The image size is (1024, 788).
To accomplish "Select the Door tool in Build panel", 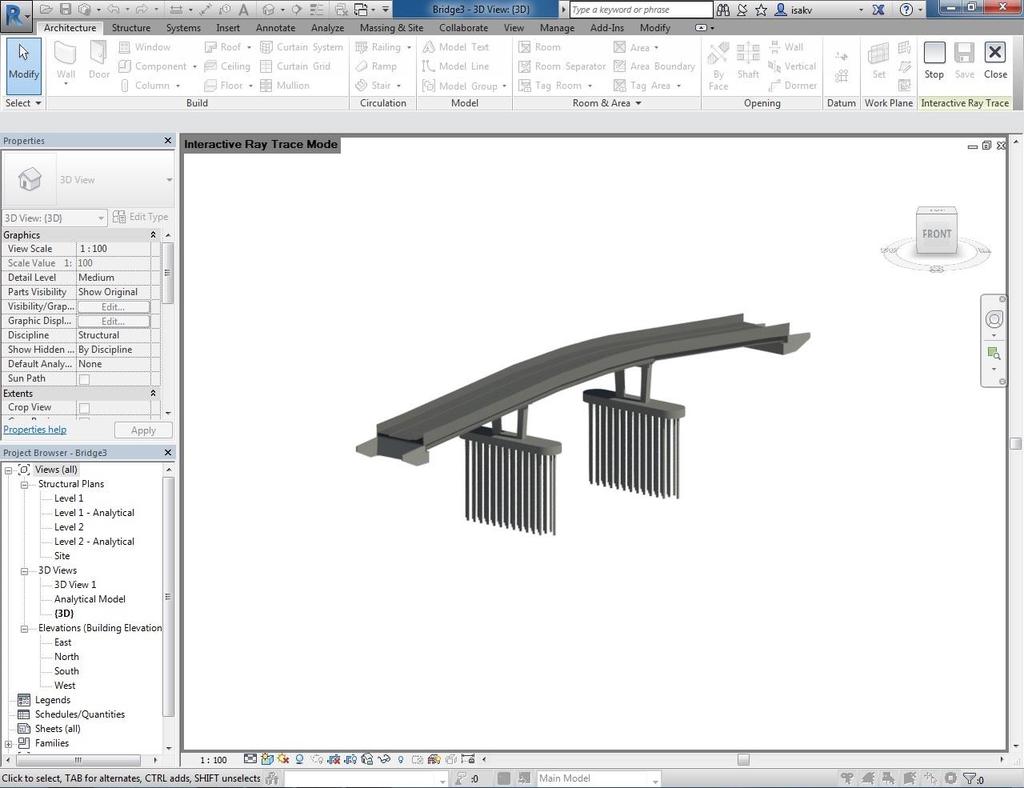I will click(99, 62).
